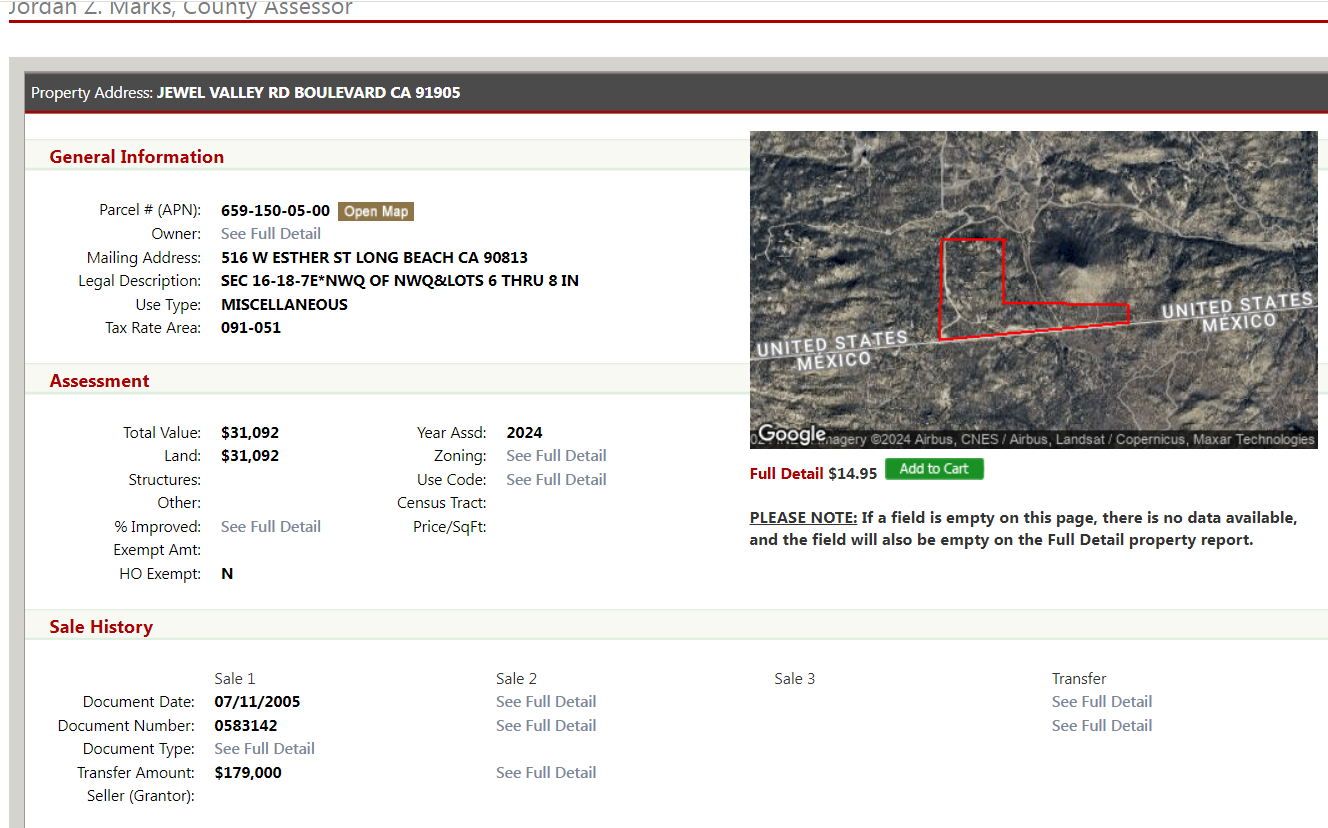
Task: Click the Transfer column header
Action: pyautogui.click(x=1079, y=679)
